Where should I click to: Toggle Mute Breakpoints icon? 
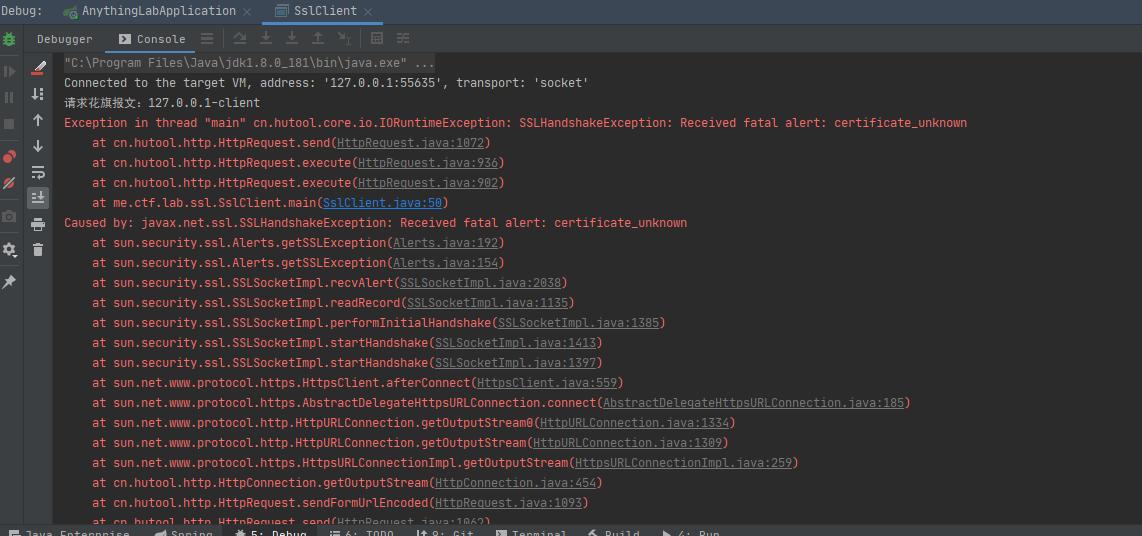pyautogui.click(x=9, y=183)
